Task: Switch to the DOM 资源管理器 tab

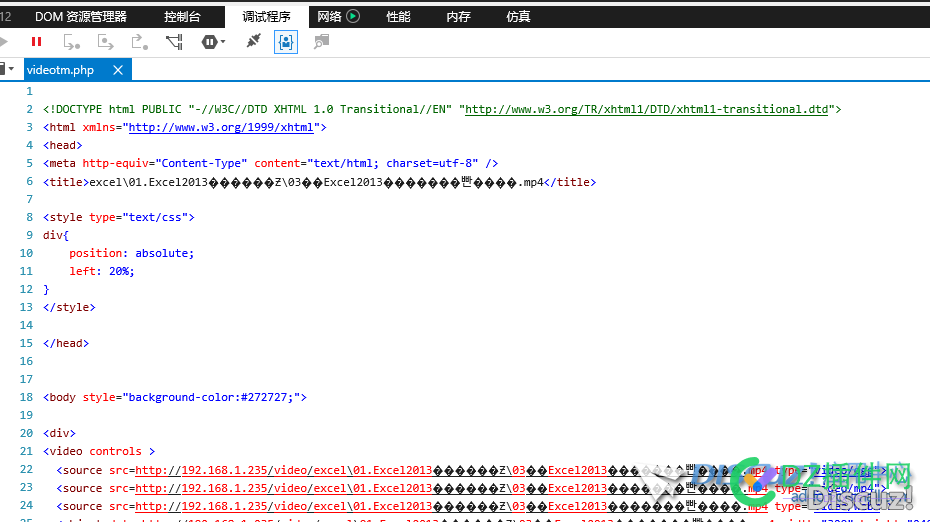Action: (x=81, y=17)
